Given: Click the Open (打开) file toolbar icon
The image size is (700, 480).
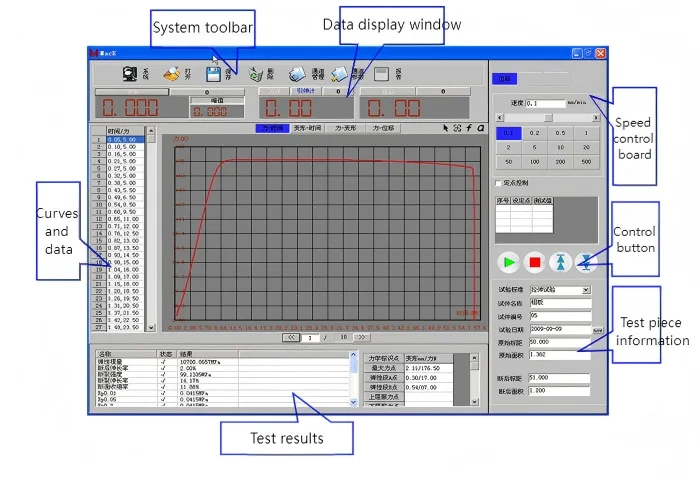Looking at the screenshot, I should [171, 74].
